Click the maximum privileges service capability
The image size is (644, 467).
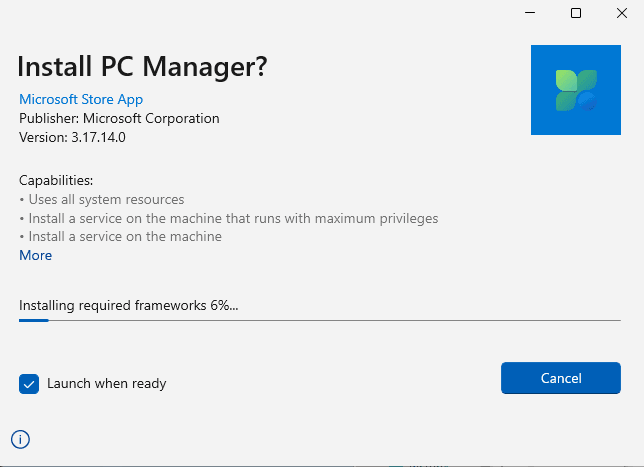click(x=229, y=218)
